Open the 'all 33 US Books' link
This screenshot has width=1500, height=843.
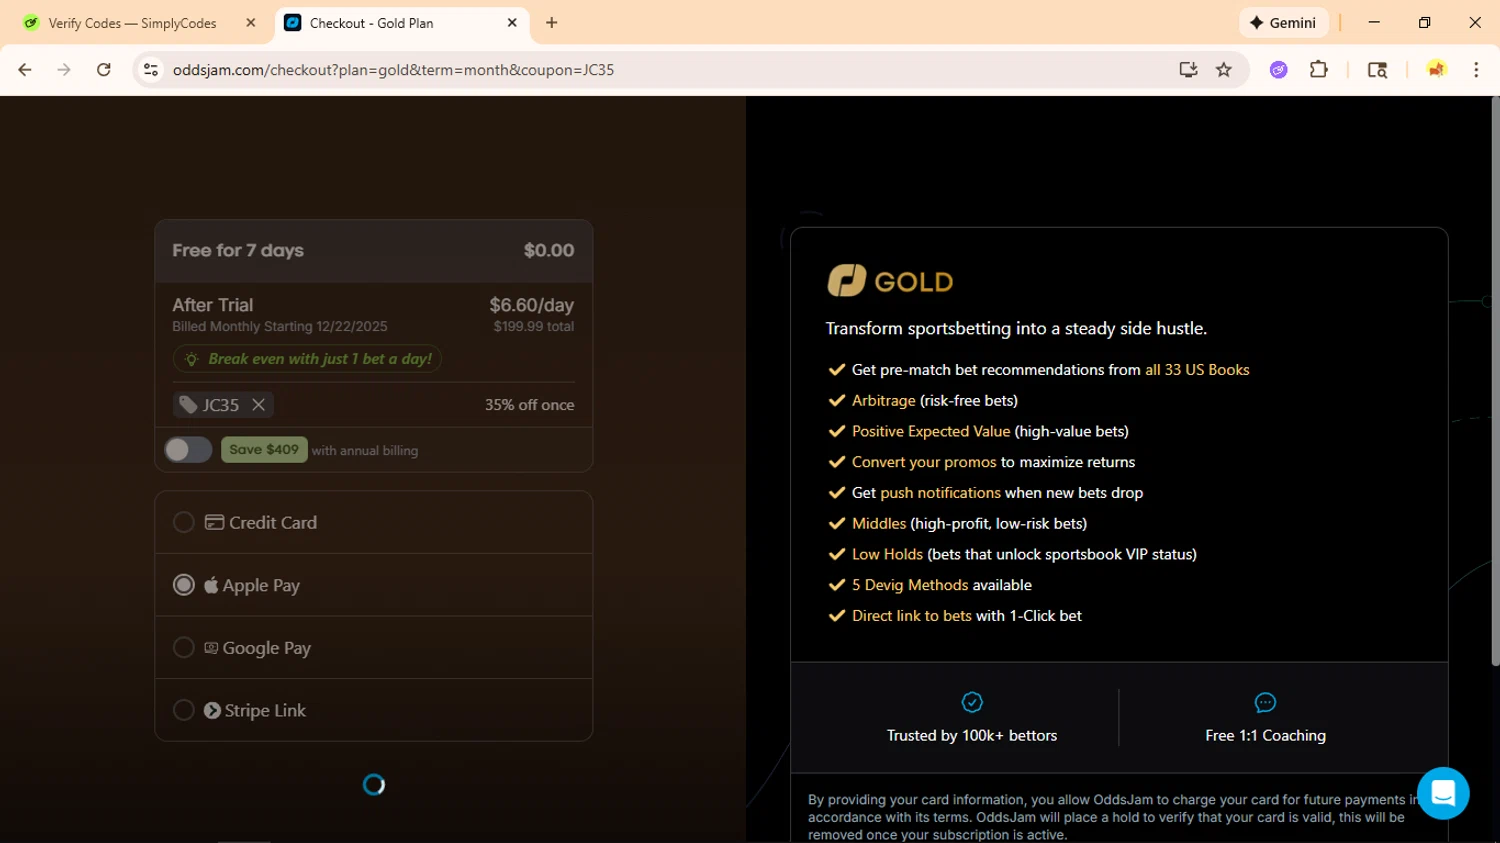pyautogui.click(x=1197, y=370)
